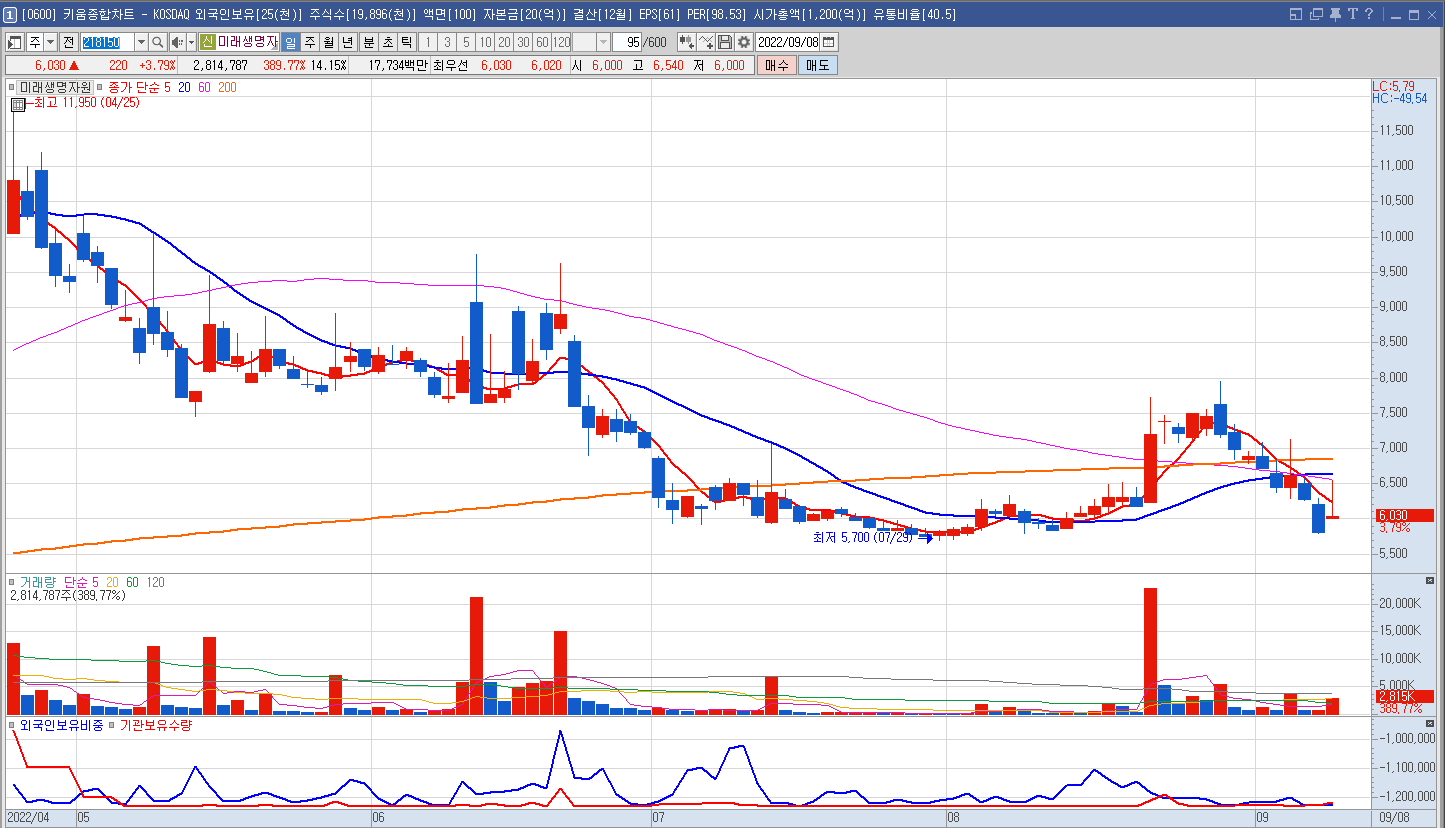Click the green 신 badge icon
The width and height of the screenshot is (1445, 828).
click(208, 42)
